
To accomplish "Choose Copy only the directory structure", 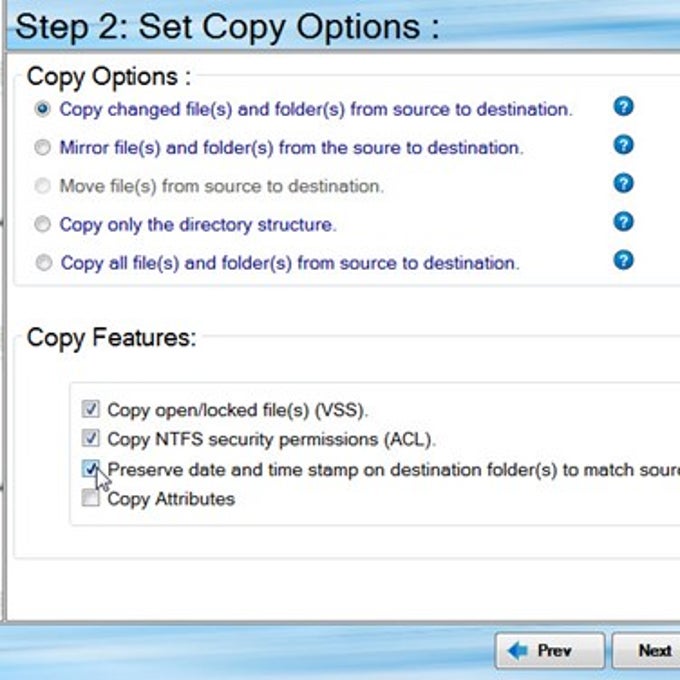I will [x=42, y=224].
